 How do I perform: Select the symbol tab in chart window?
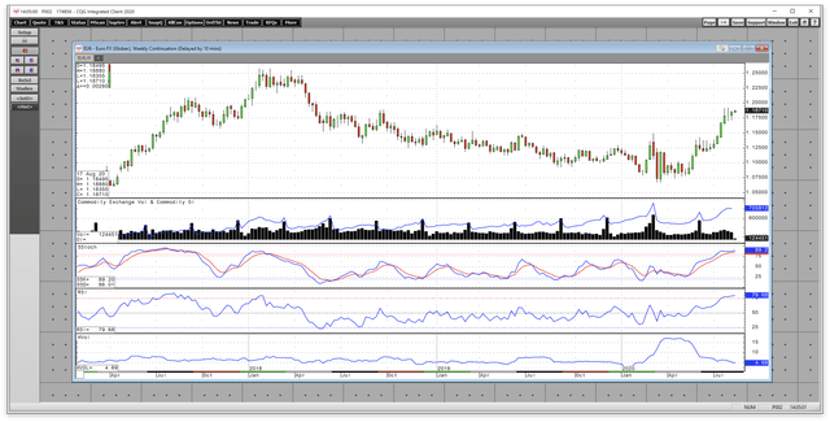click(x=84, y=57)
